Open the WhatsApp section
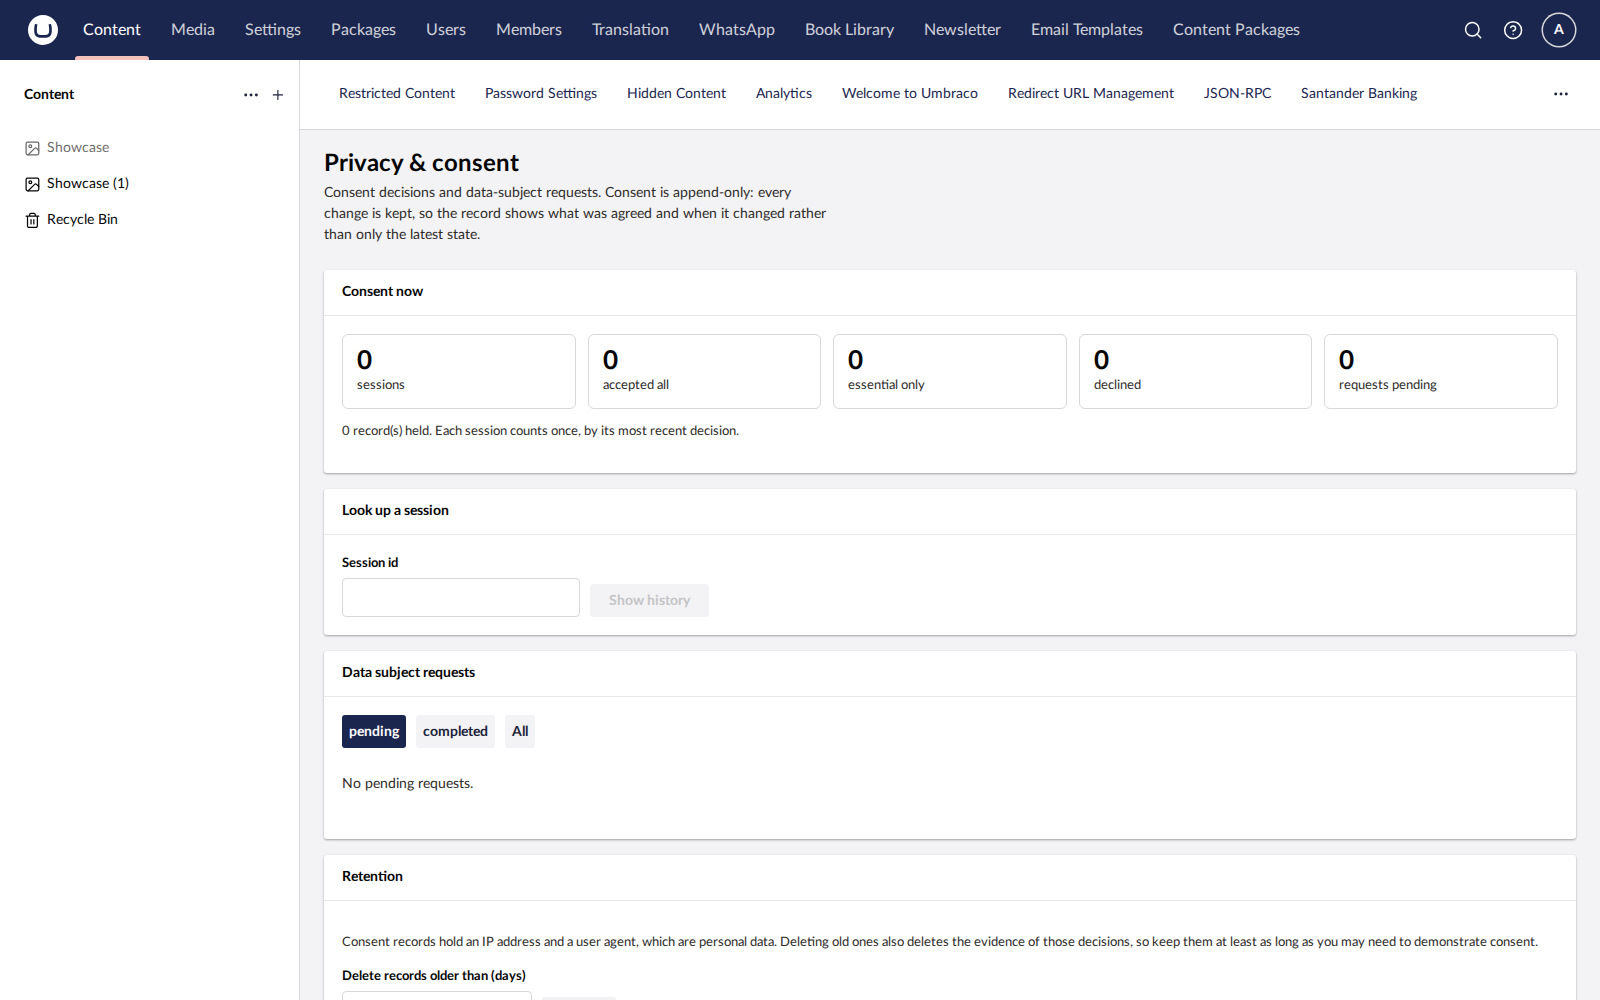1600x1000 pixels. pos(737,30)
